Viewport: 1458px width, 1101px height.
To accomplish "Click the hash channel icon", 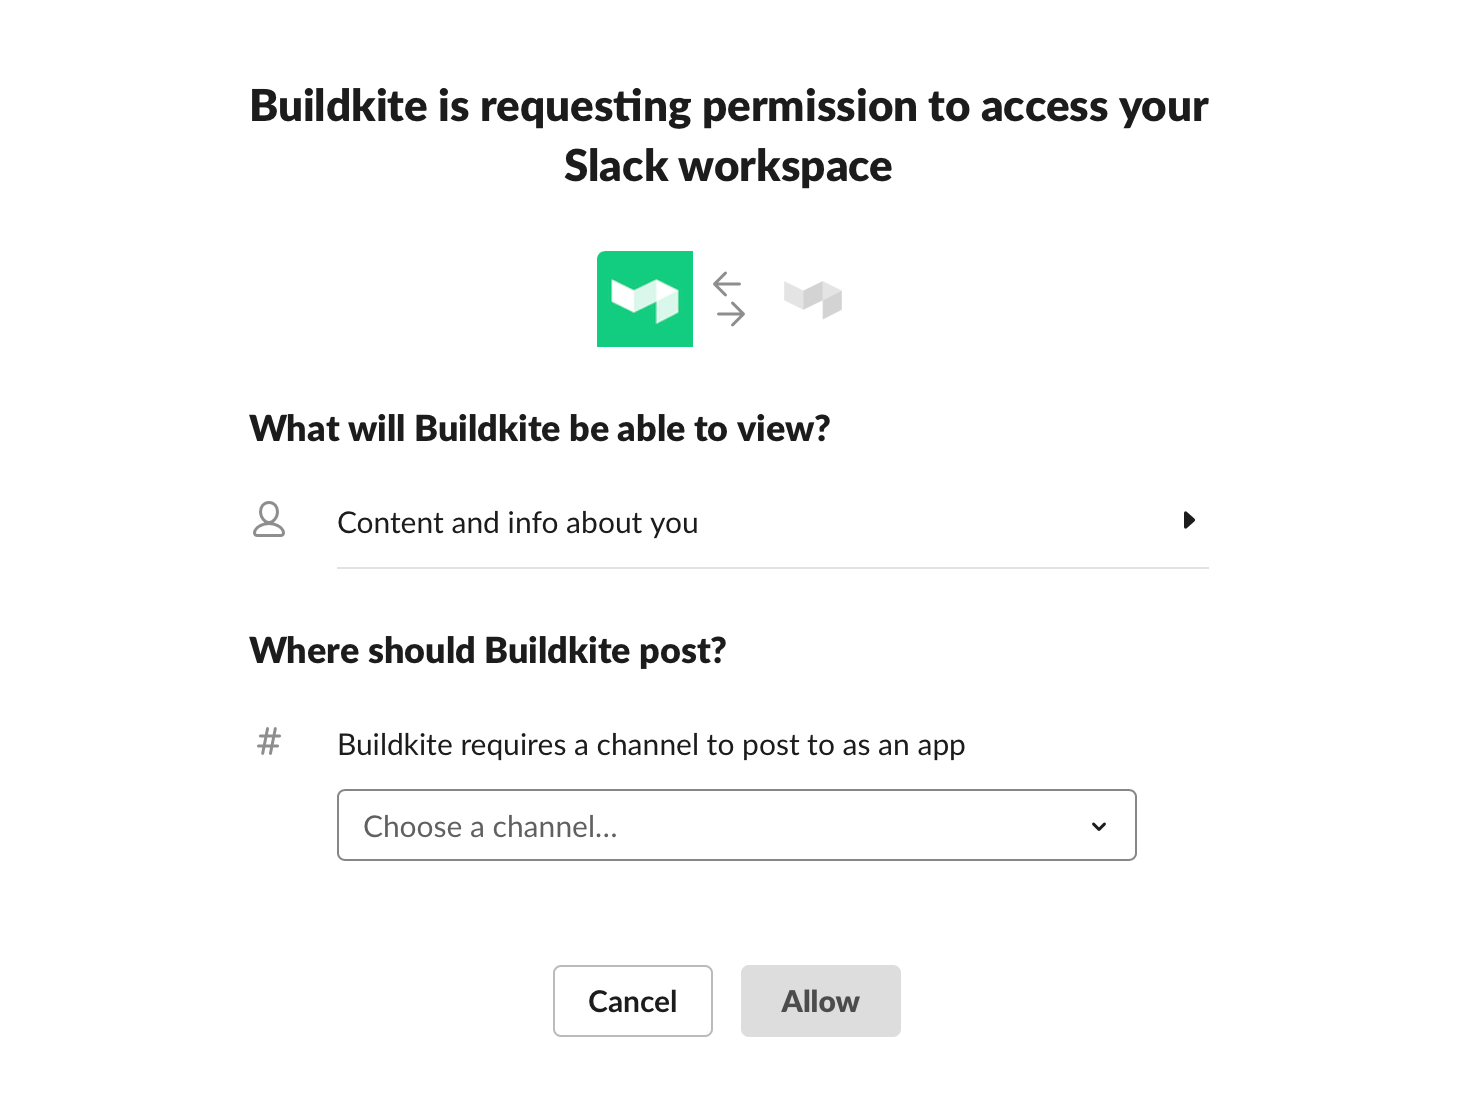I will pos(268,742).
